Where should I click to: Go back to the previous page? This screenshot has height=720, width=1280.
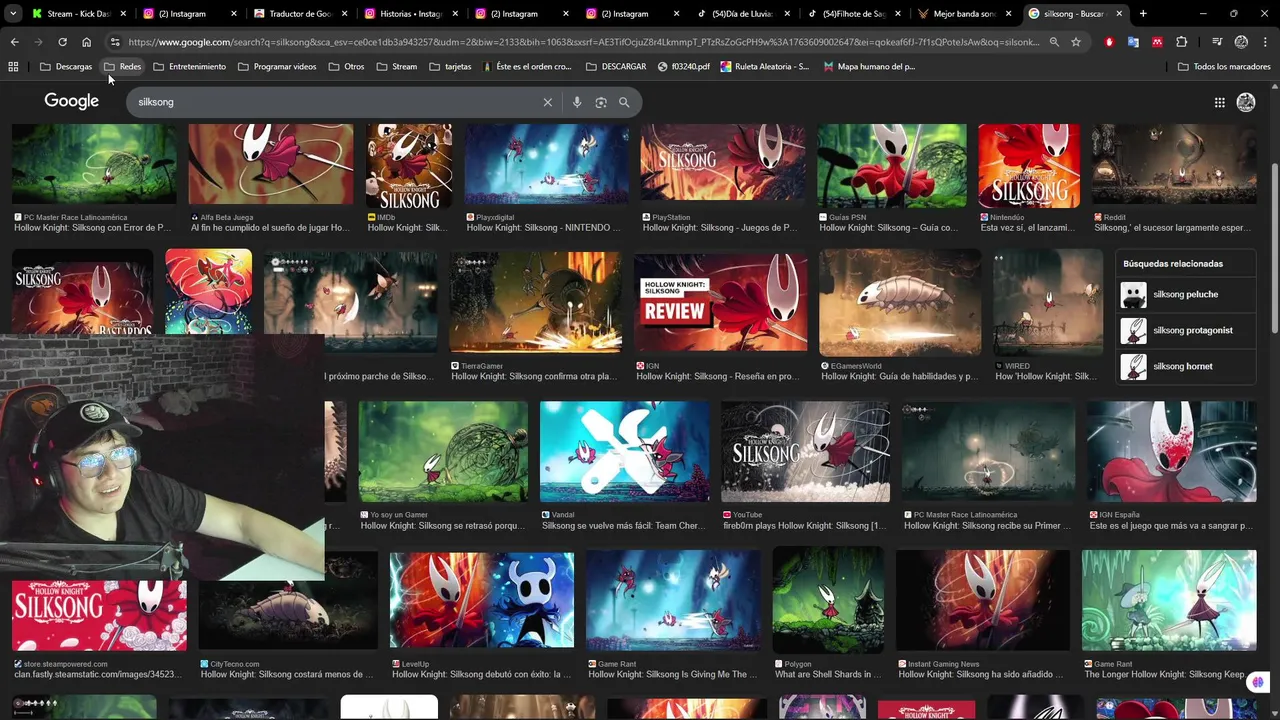(x=14, y=42)
